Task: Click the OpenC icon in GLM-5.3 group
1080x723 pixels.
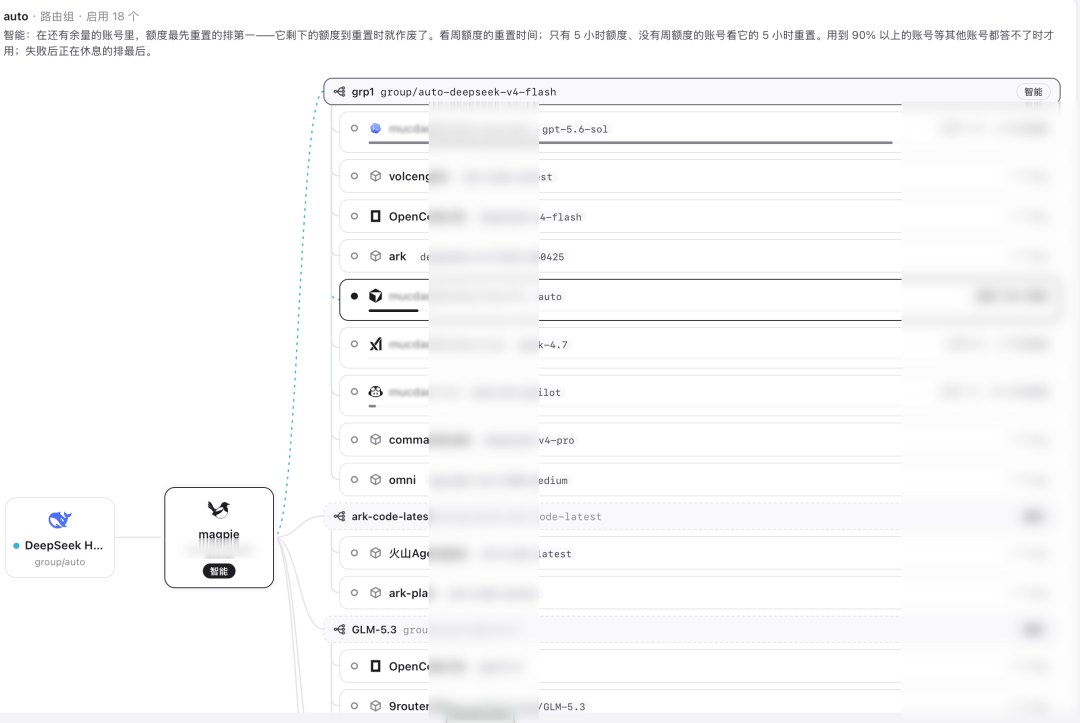Action: point(375,666)
